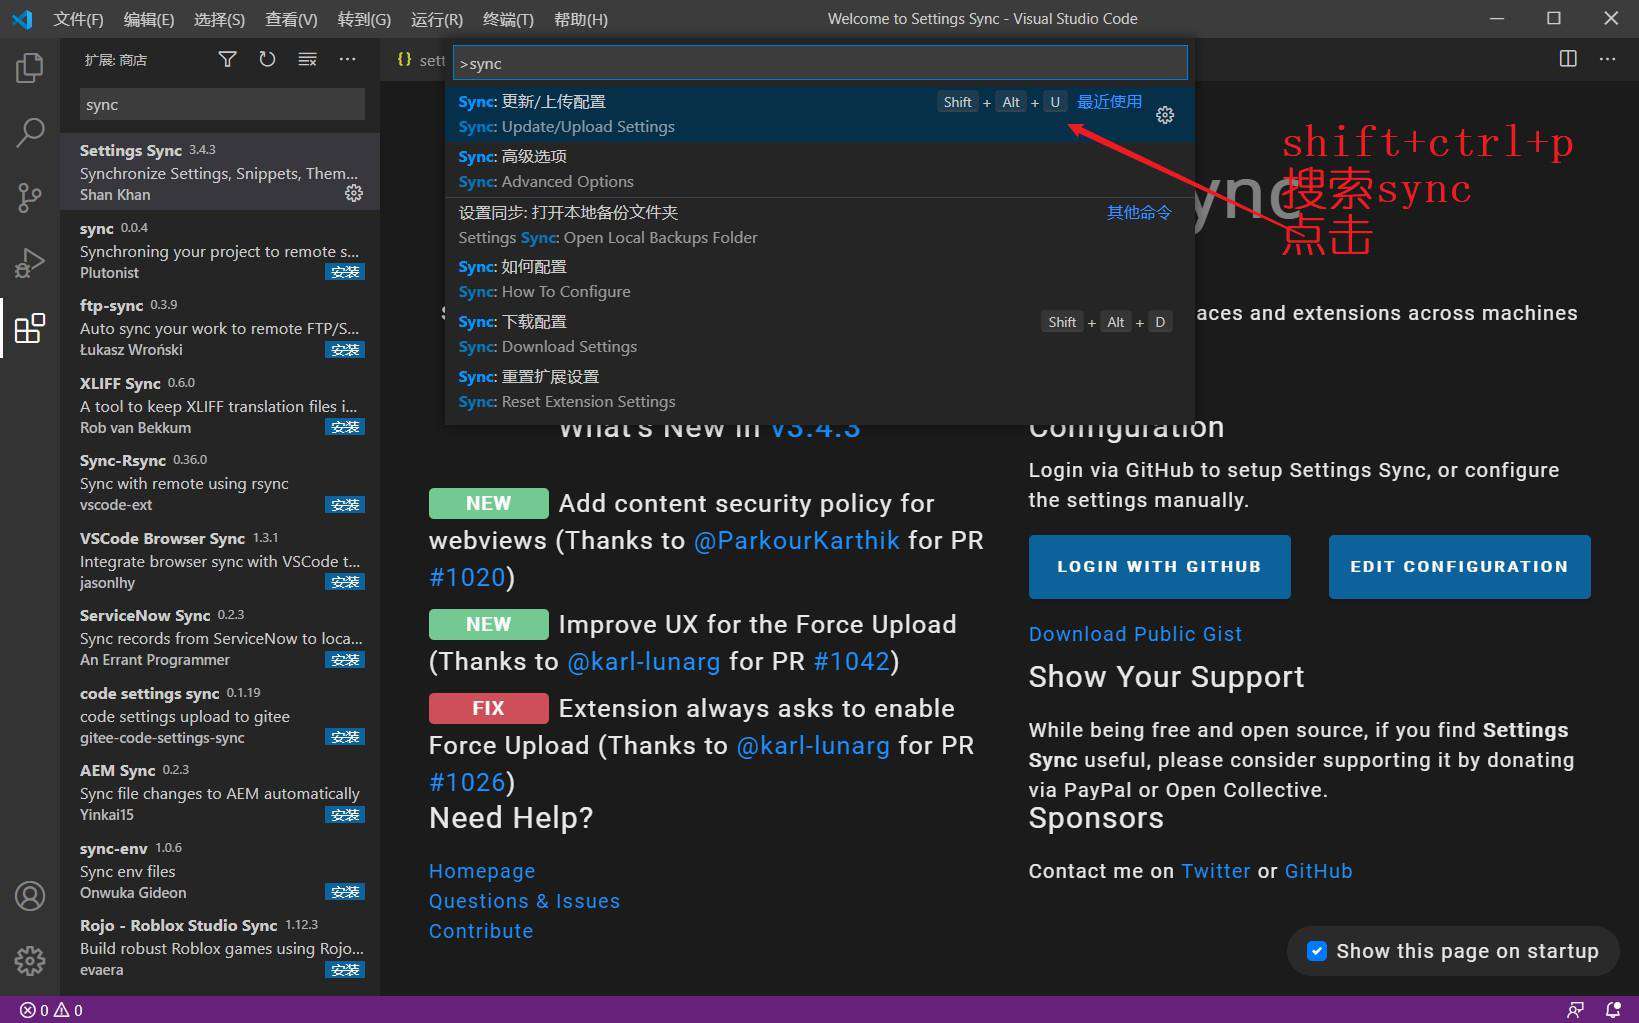This screenshot has width=1639, height=1023.
Task: Open the 转到(G) menu
Action: [x=364, y=19]
